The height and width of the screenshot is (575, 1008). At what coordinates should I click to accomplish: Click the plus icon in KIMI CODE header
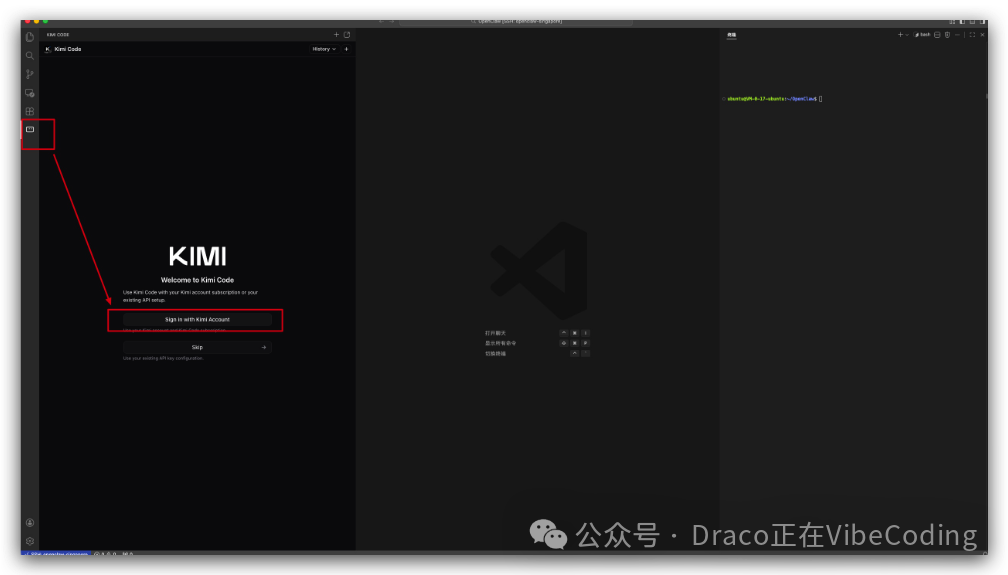[x=336, y=35]
